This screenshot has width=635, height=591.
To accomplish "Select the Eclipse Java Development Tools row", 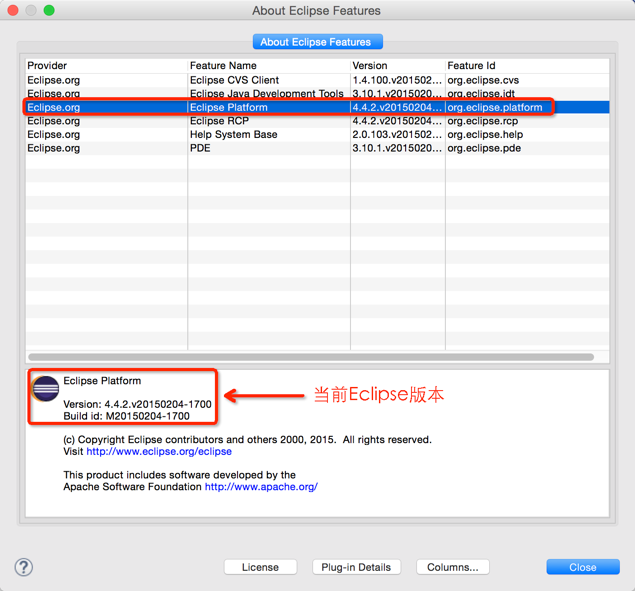I will pos(266,94).
